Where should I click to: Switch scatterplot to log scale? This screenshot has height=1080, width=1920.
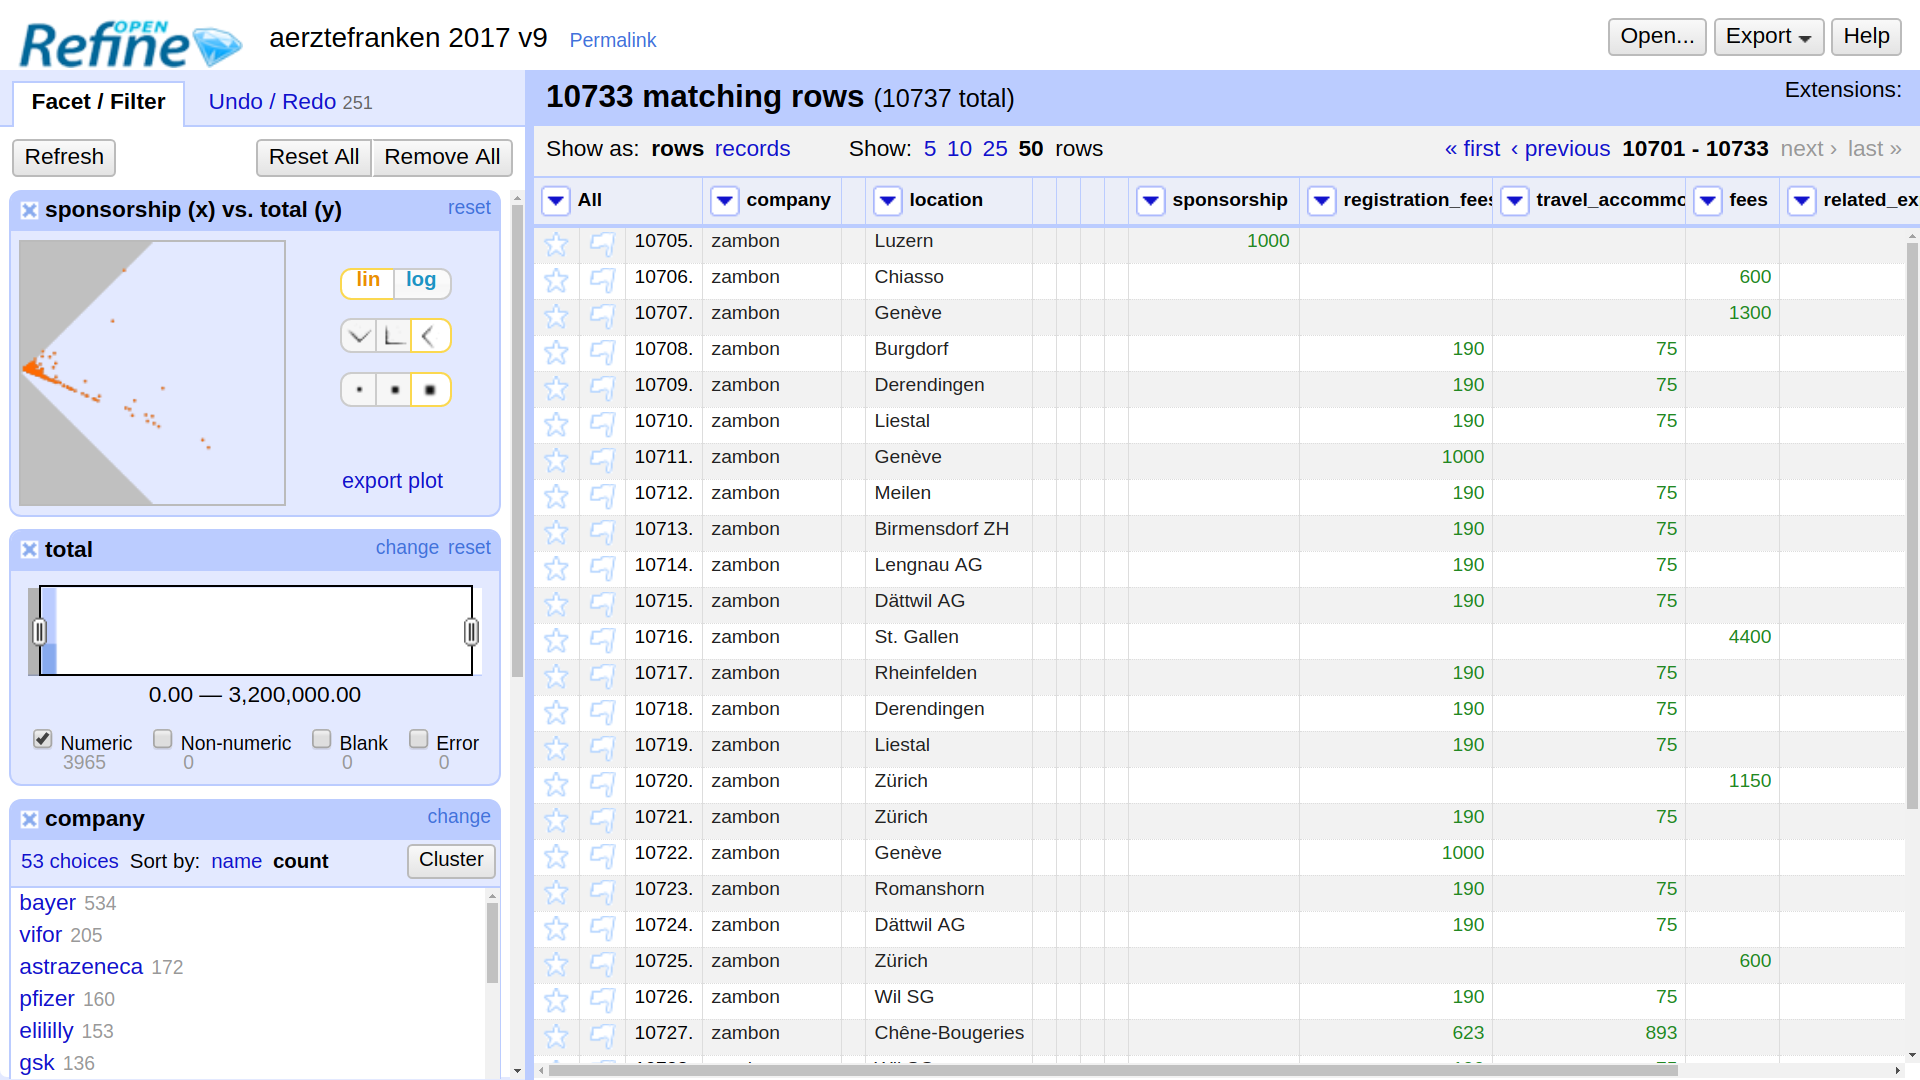point(421,281)
